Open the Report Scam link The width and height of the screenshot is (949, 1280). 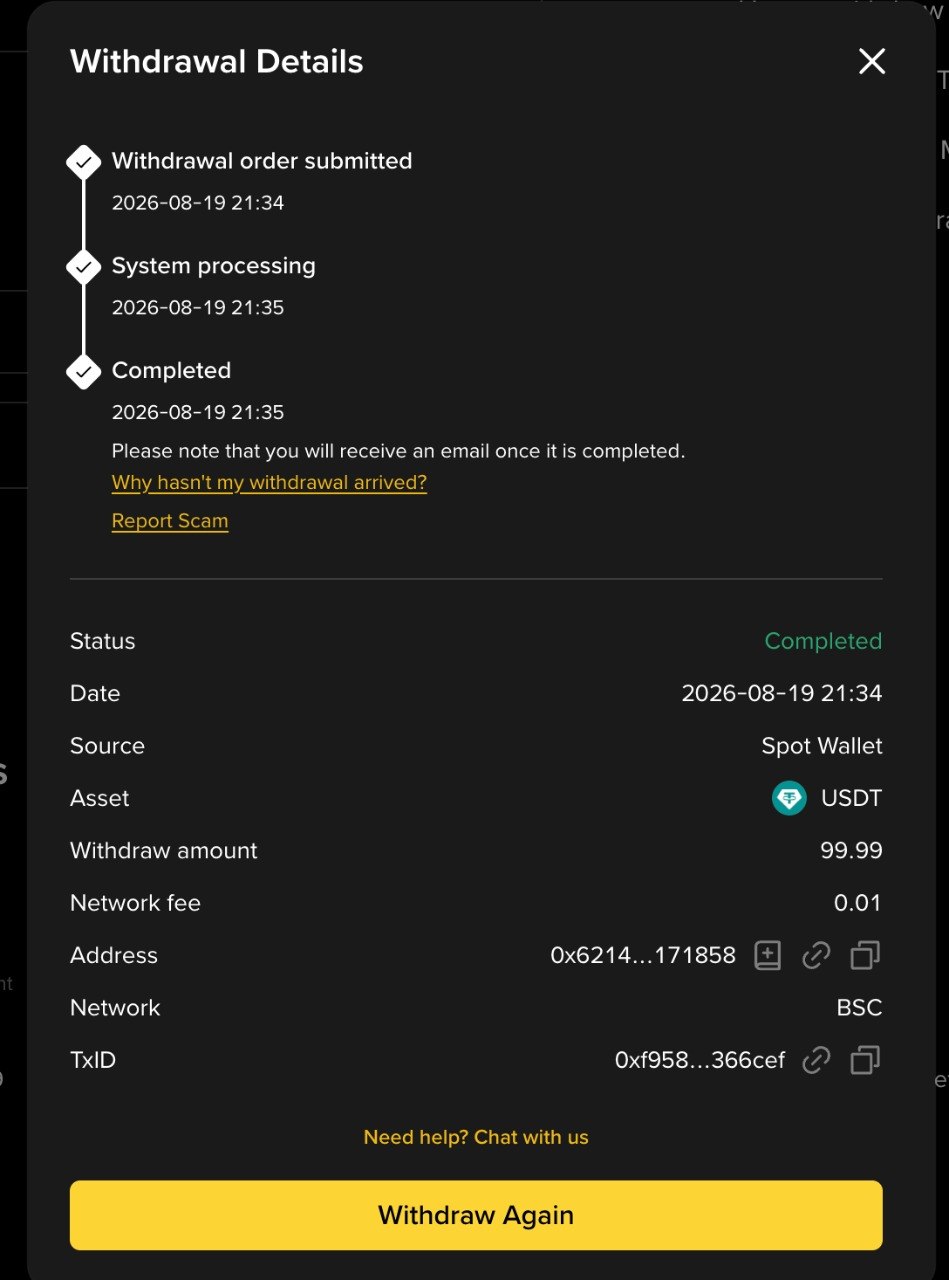click(170, 521)
